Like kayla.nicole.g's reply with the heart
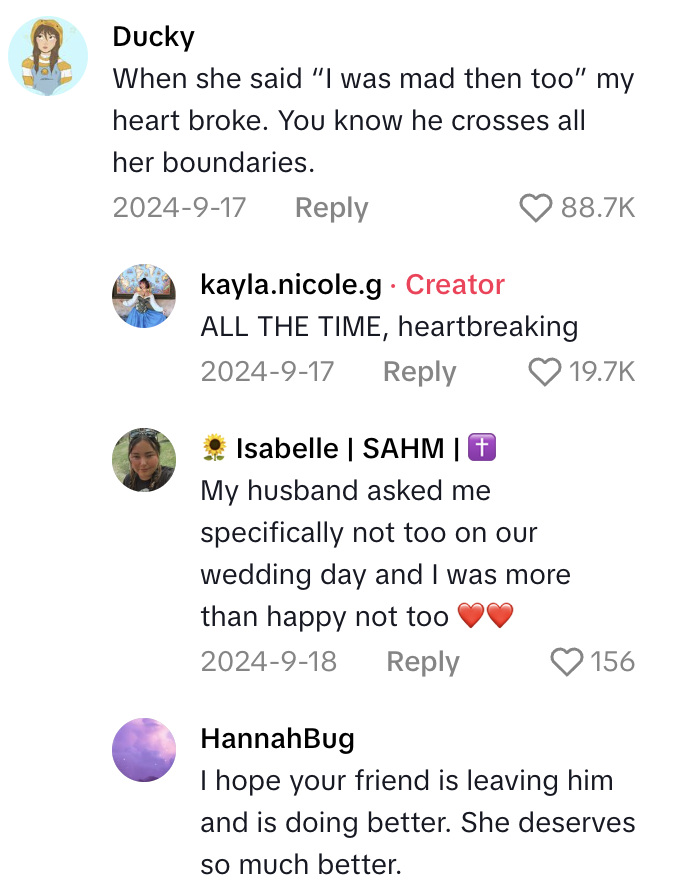 coord(545,372)
